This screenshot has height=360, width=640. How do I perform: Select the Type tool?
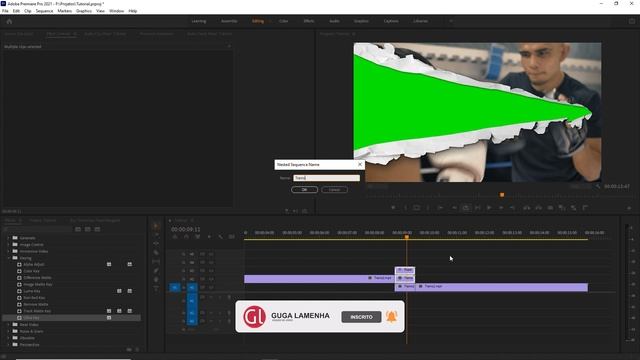(156, 289)
